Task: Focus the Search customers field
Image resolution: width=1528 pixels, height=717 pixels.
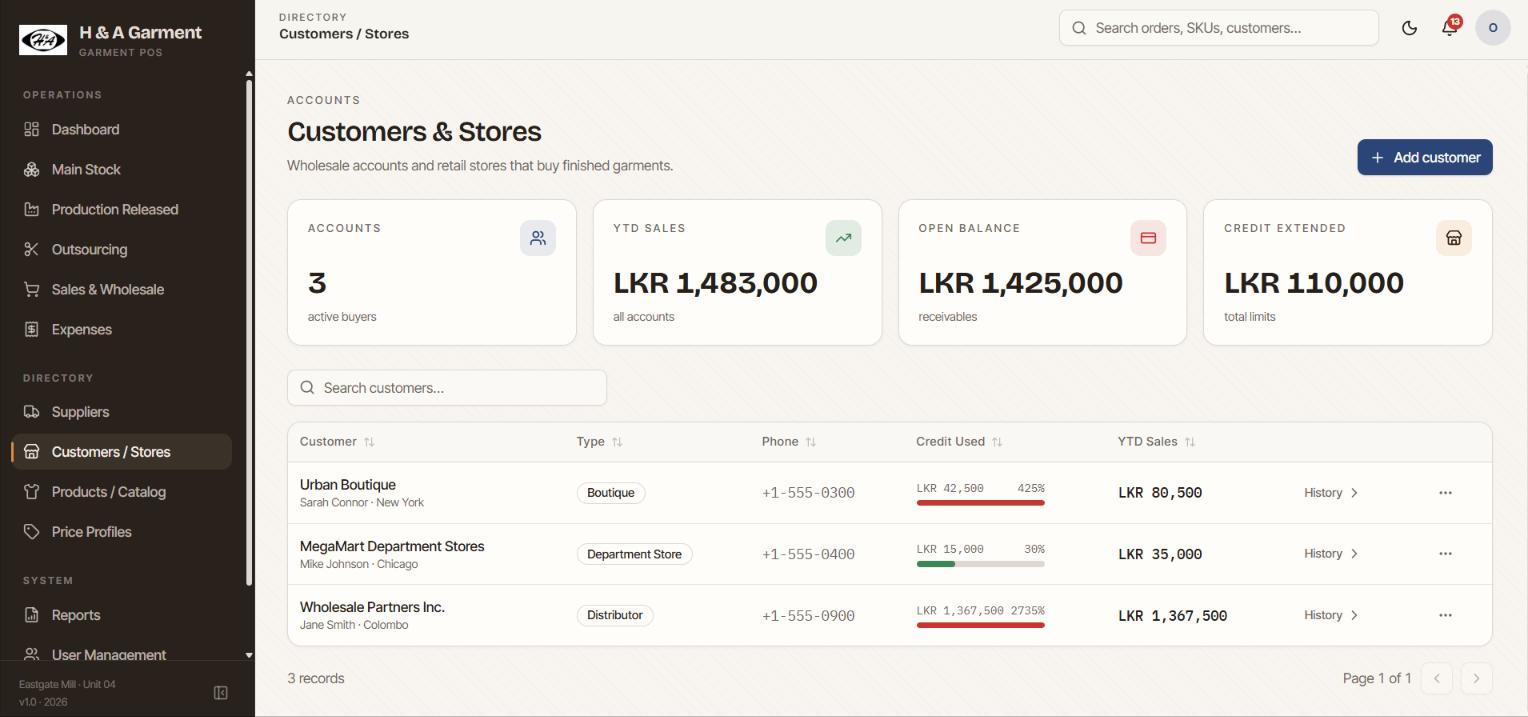Action: tap(447, 388)
